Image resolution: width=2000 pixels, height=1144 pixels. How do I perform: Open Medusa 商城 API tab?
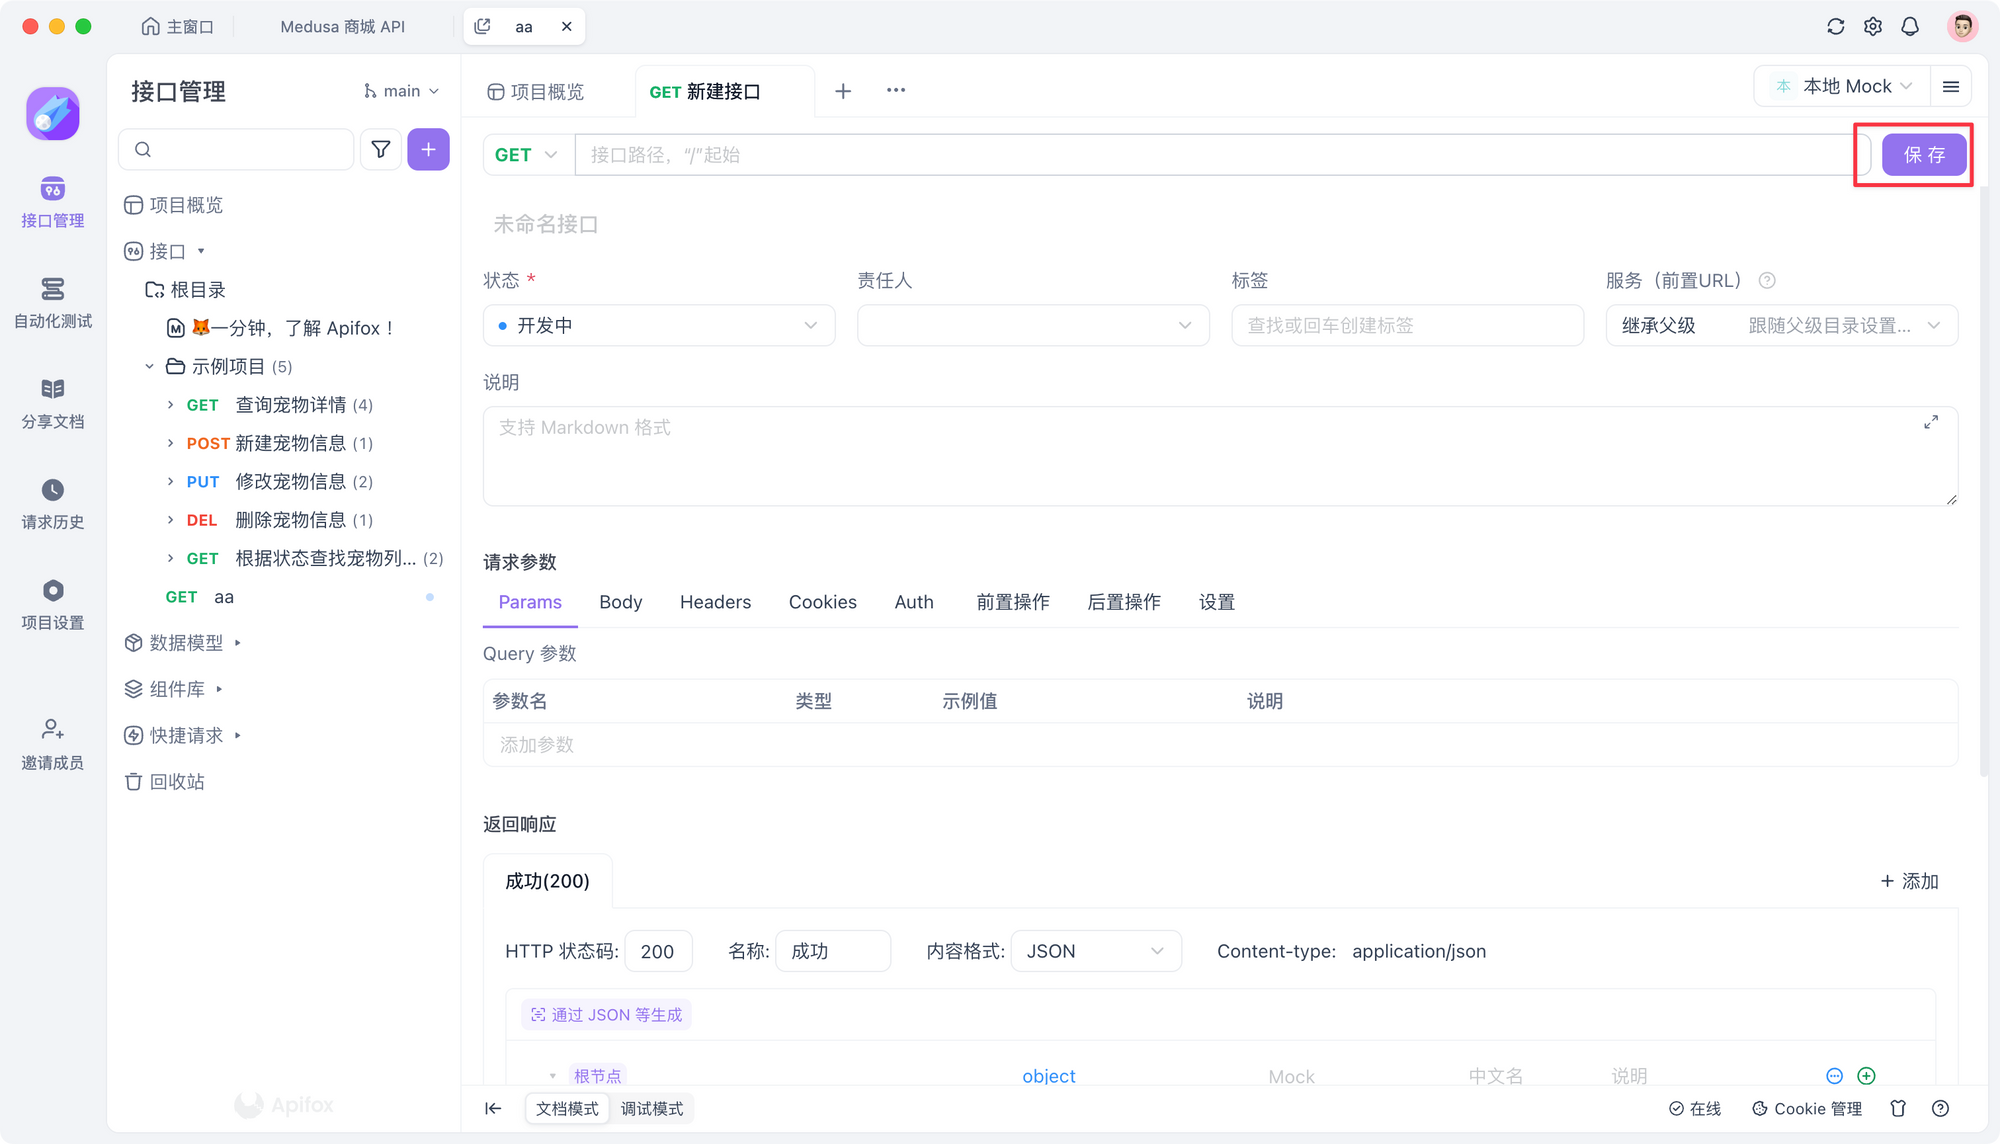coord(343,27)
